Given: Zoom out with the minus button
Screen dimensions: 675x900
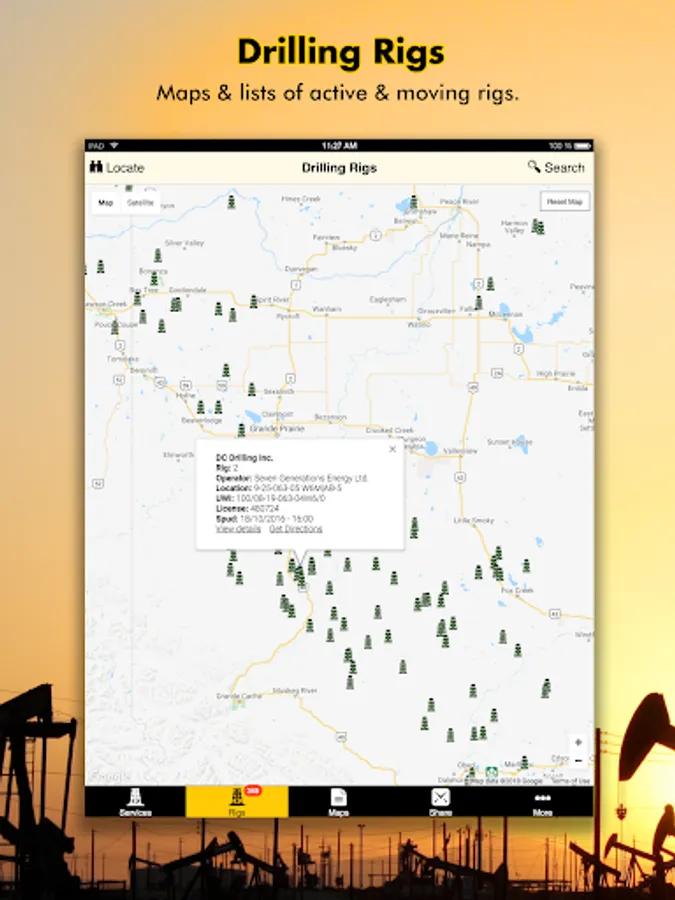Looking at the screenshot, I should 578,761.
